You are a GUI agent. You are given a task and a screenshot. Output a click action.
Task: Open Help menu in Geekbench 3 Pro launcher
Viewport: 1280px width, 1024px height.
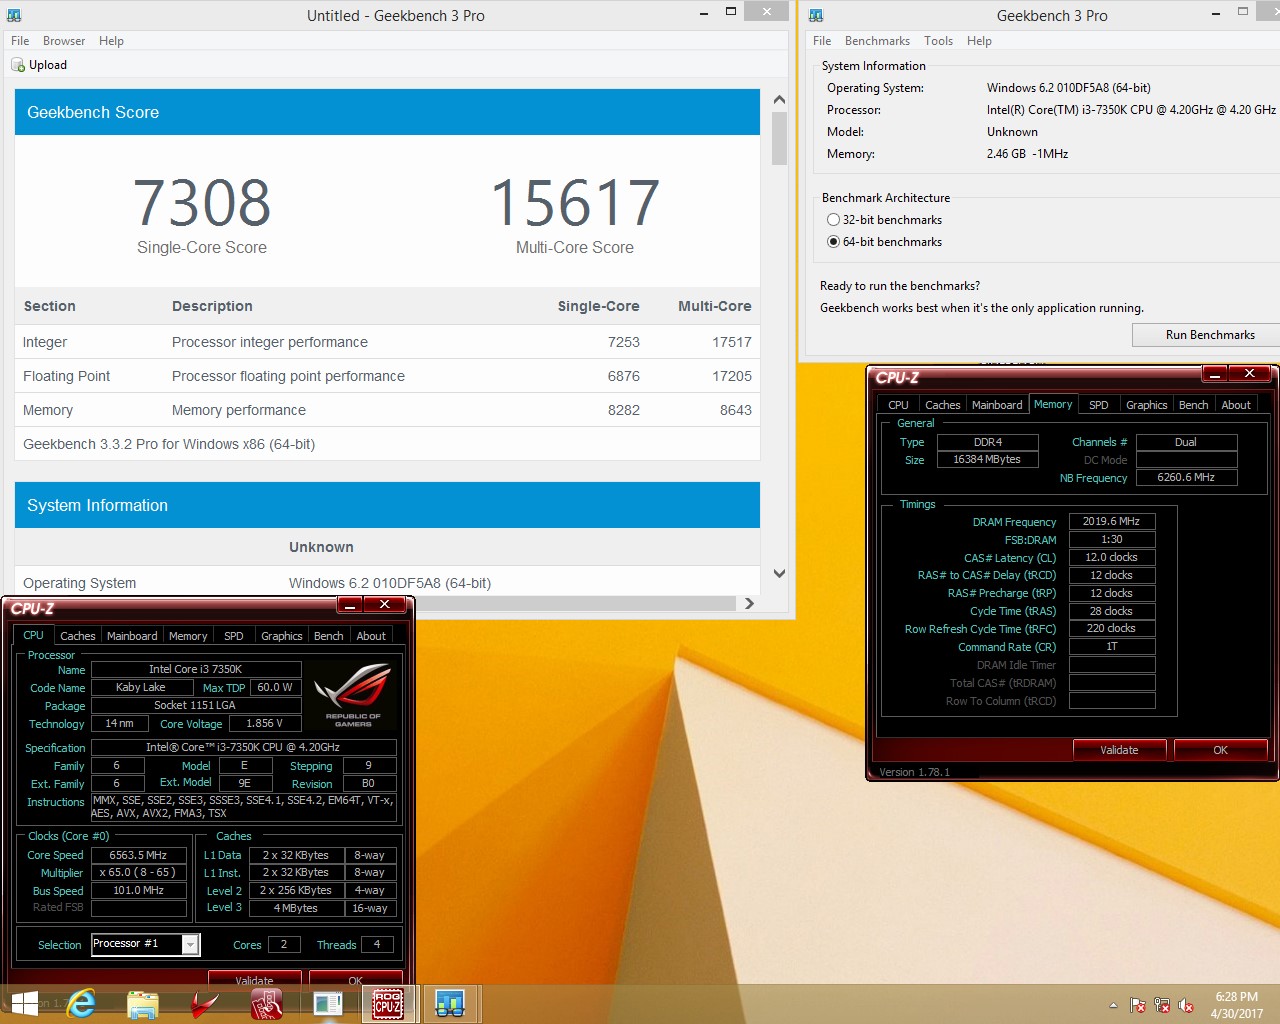979,41
